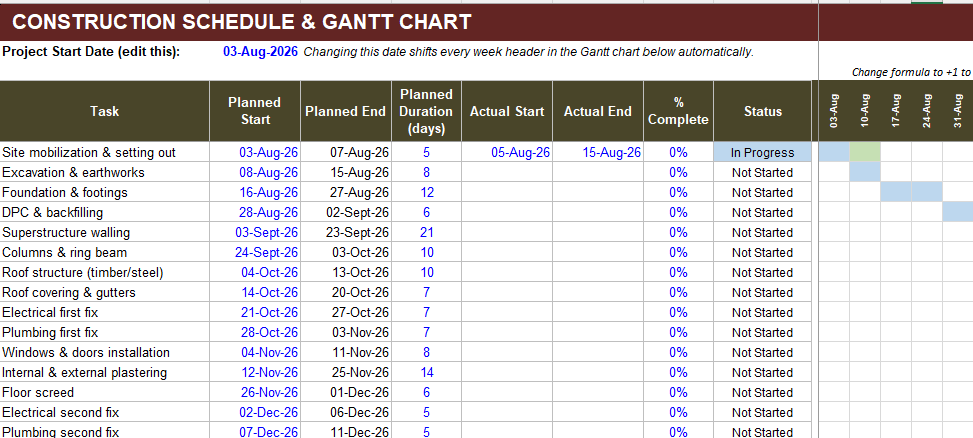
Task: Click planned start 03-Aug-26 for Site mobilization
Action: click(x=255, y=153)
